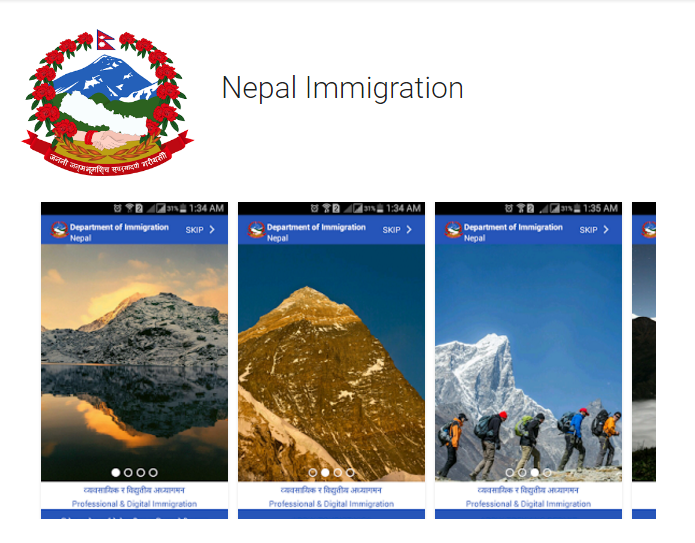The width and height of the screenshot is (695, 543).
Task: Click emblem icon in partially visible fourth screenshot
Action: (648, 229)
